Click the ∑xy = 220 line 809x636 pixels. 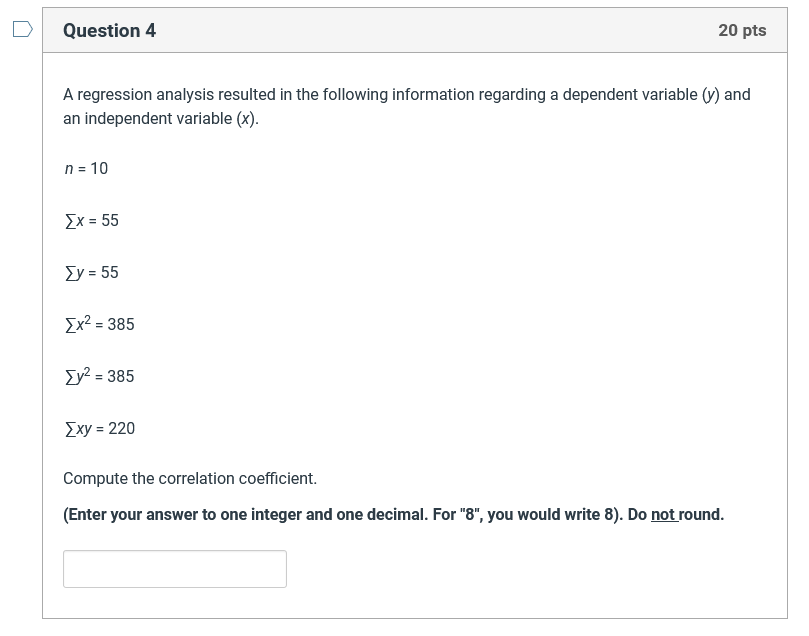point(100,428)
